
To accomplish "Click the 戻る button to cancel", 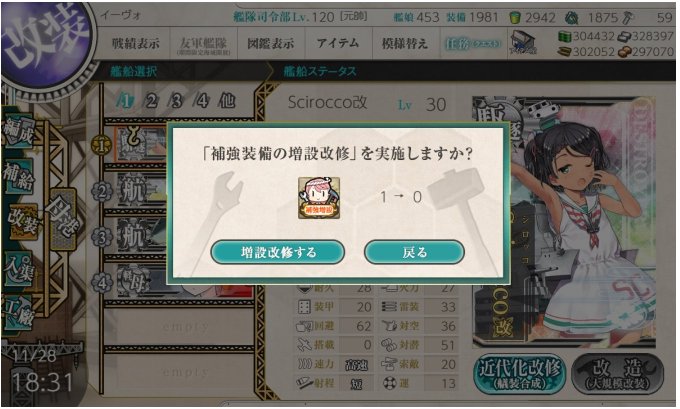I will [x=414, y=252].
